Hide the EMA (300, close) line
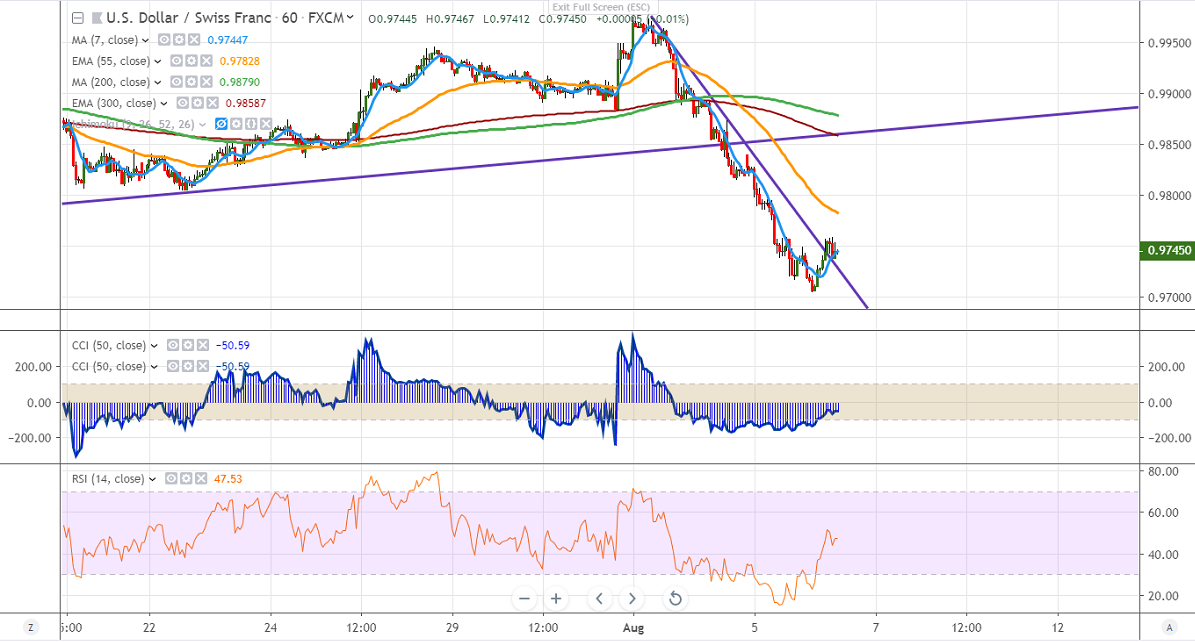 [183, 103]
